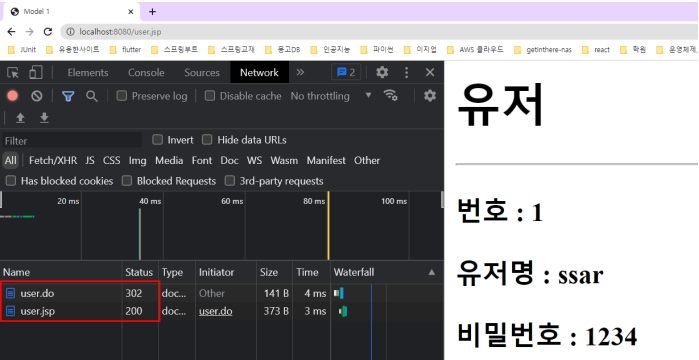Click the address bar URL
This screenshot has width=699, height=360.
(x=120, y=32)
